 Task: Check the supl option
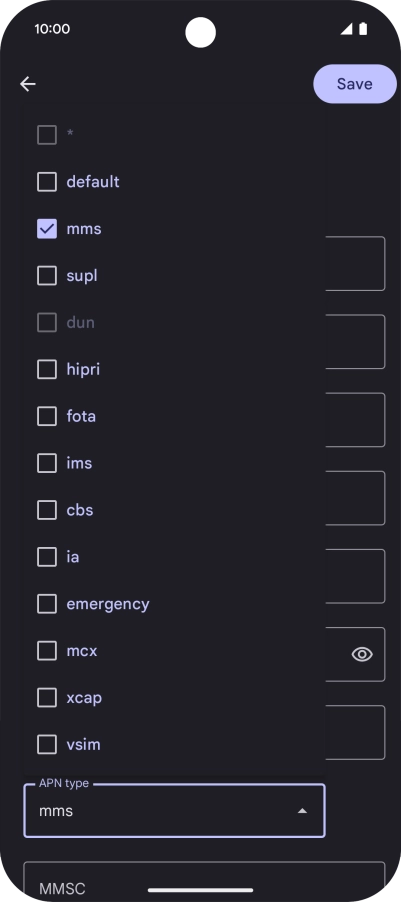coord(47,276)
